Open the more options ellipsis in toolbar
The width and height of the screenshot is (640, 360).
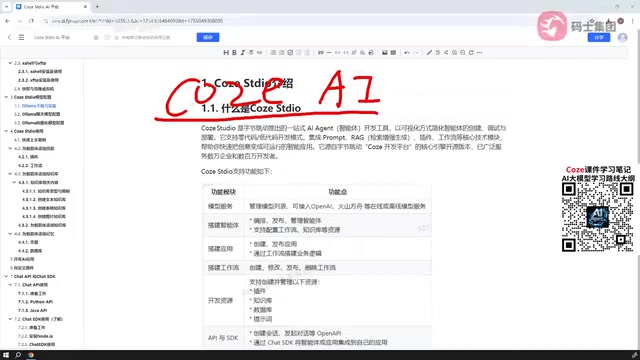point(480,53)
